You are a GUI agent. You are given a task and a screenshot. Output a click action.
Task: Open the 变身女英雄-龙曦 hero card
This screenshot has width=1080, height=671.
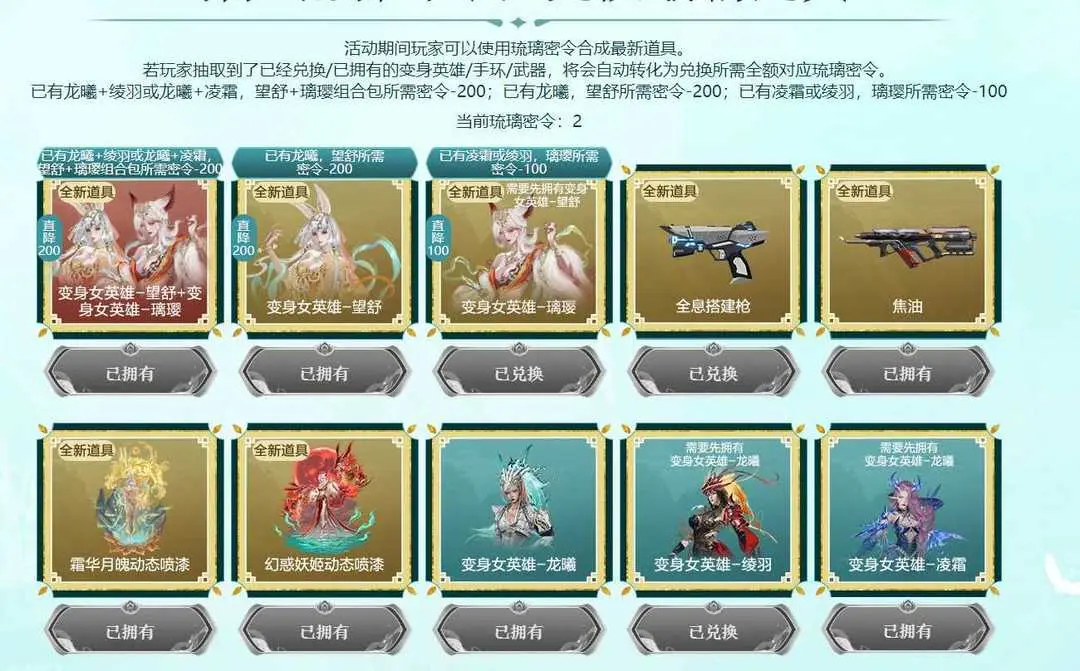[519, 510]
